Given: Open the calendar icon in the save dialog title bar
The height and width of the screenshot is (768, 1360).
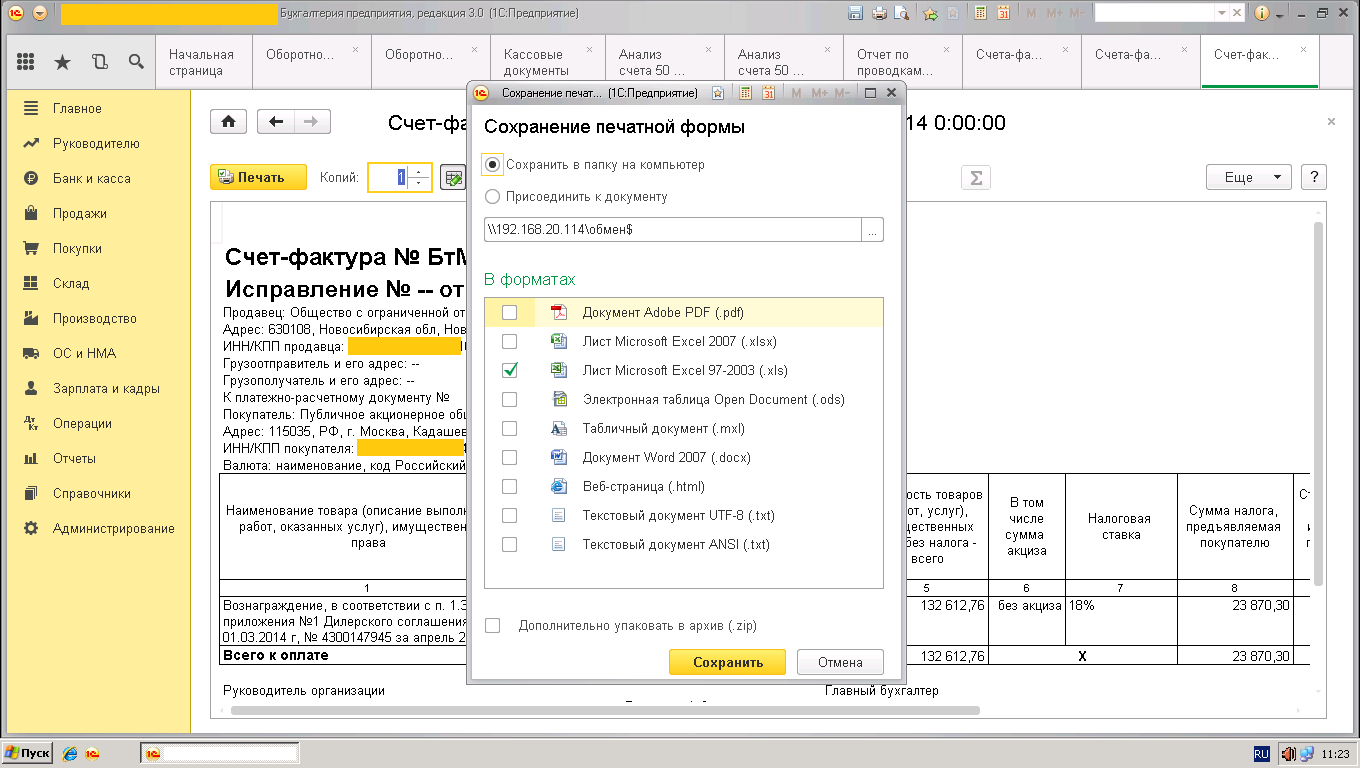Looking at the screenshot, I should point(768,93).
